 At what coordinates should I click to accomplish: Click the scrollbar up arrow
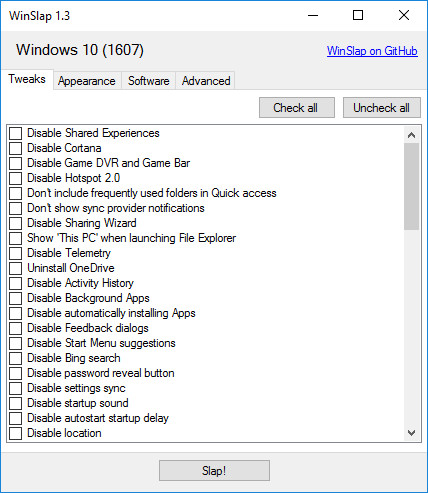click(x=412, y=135)
